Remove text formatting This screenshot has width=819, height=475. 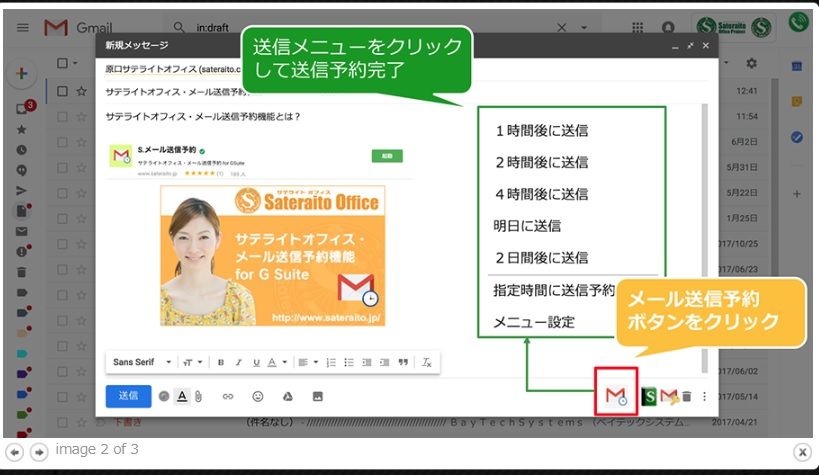pyautogui.click(x=426, y=362)
